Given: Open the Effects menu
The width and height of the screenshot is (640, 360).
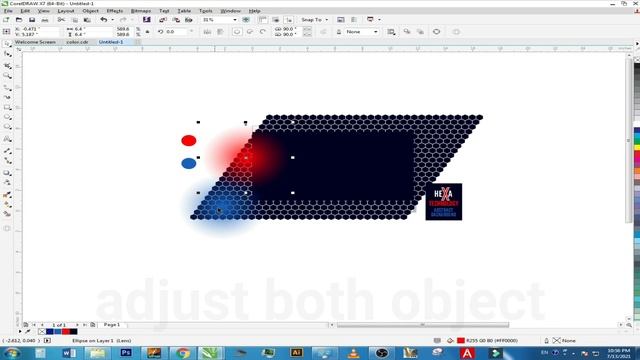Looking at the screenshot, I should point(115,11).
